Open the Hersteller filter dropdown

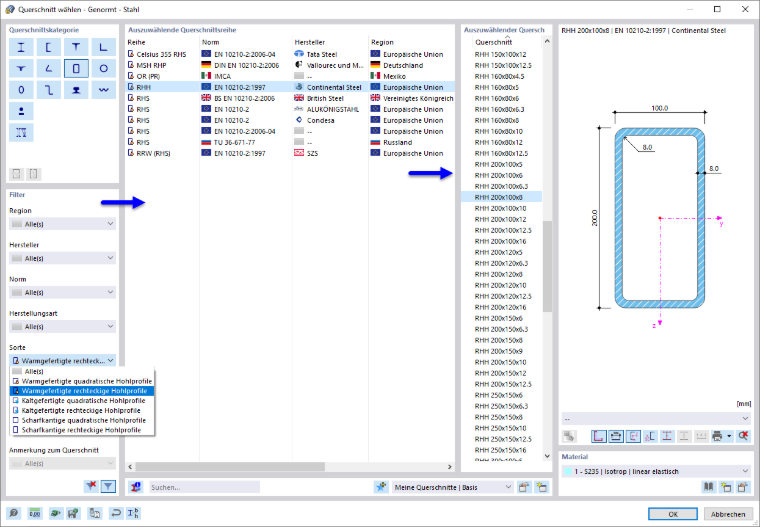[x=63, y=258]
